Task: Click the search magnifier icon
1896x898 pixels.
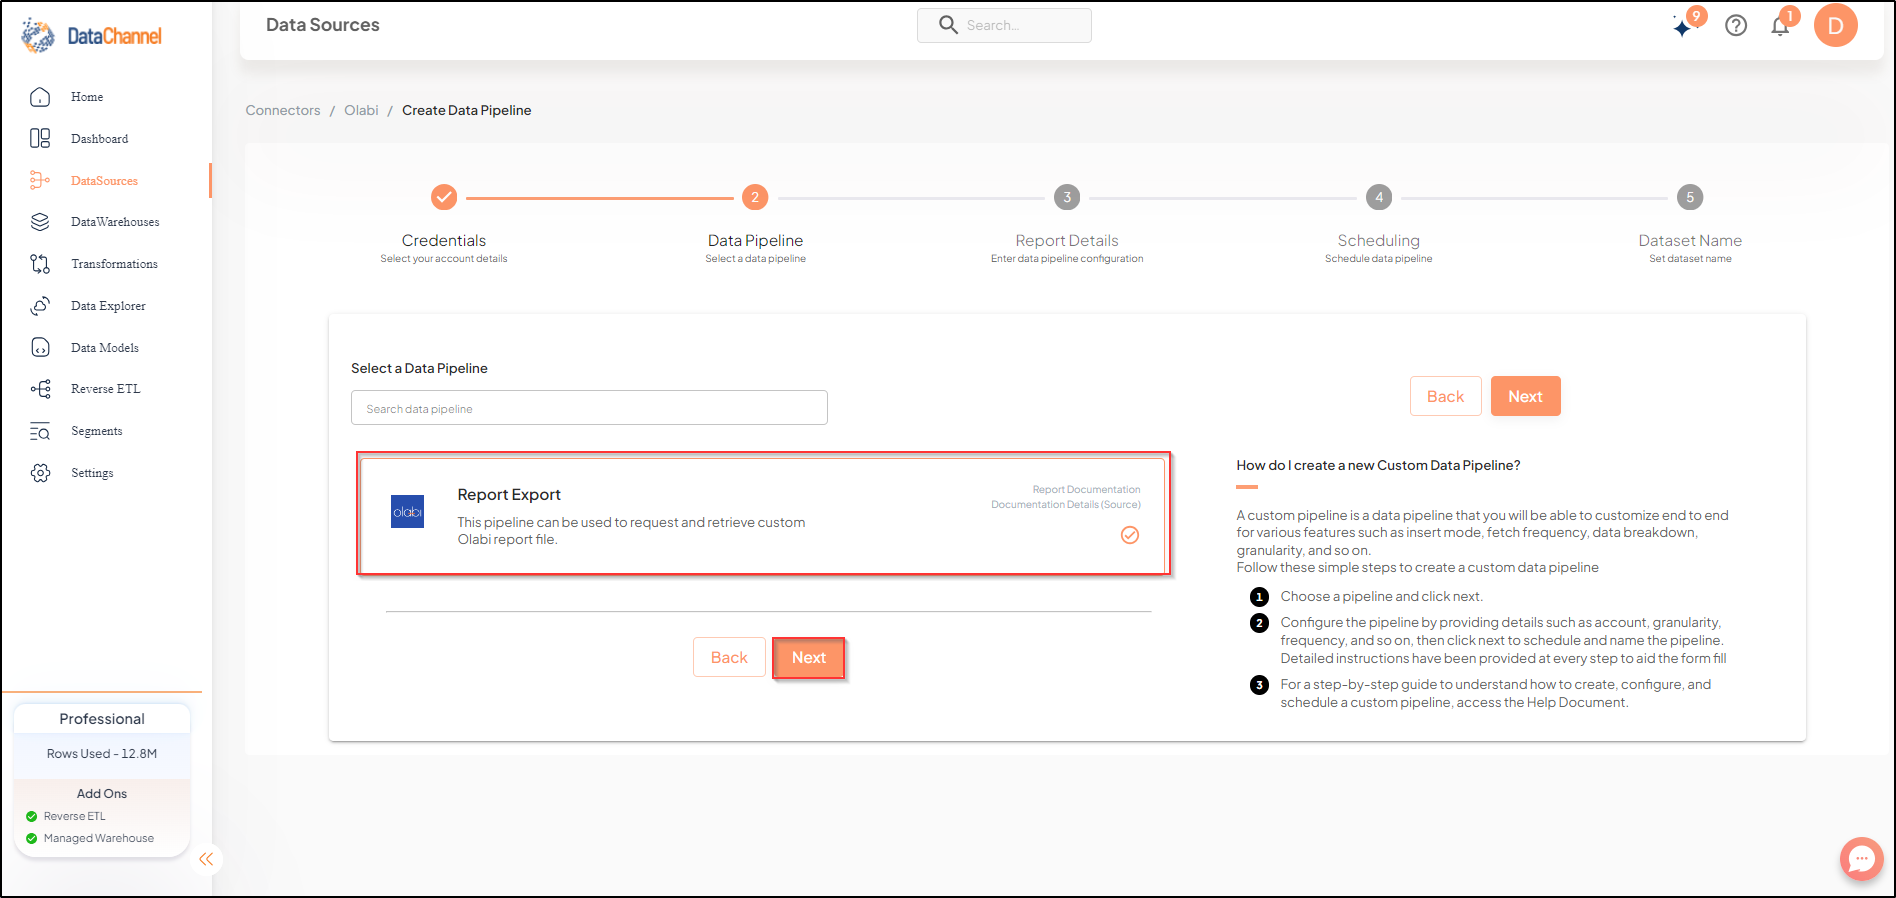Action: pyautogui.click(x=948, y=25)
